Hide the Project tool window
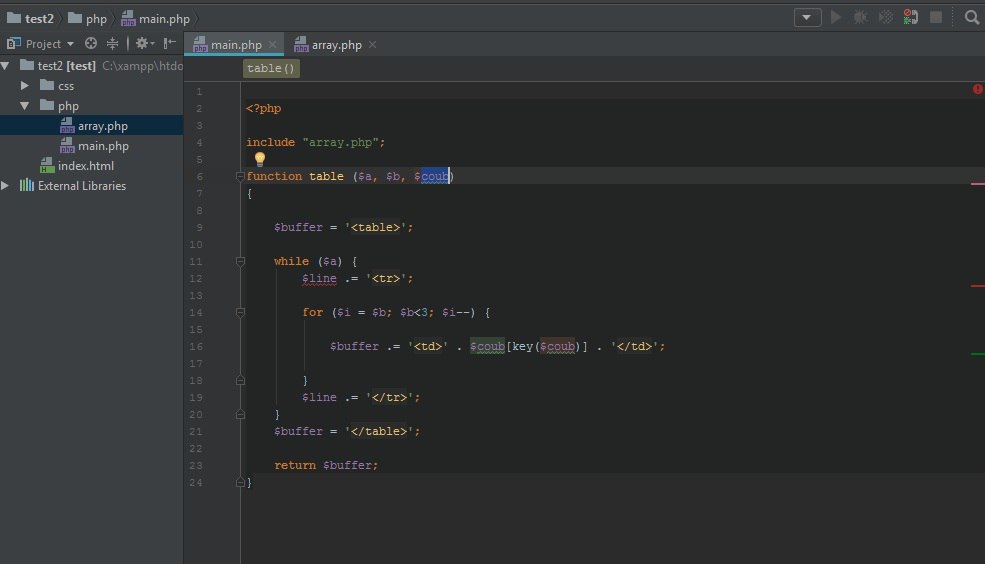Screen dimensions: 985x564 (170, 44)
